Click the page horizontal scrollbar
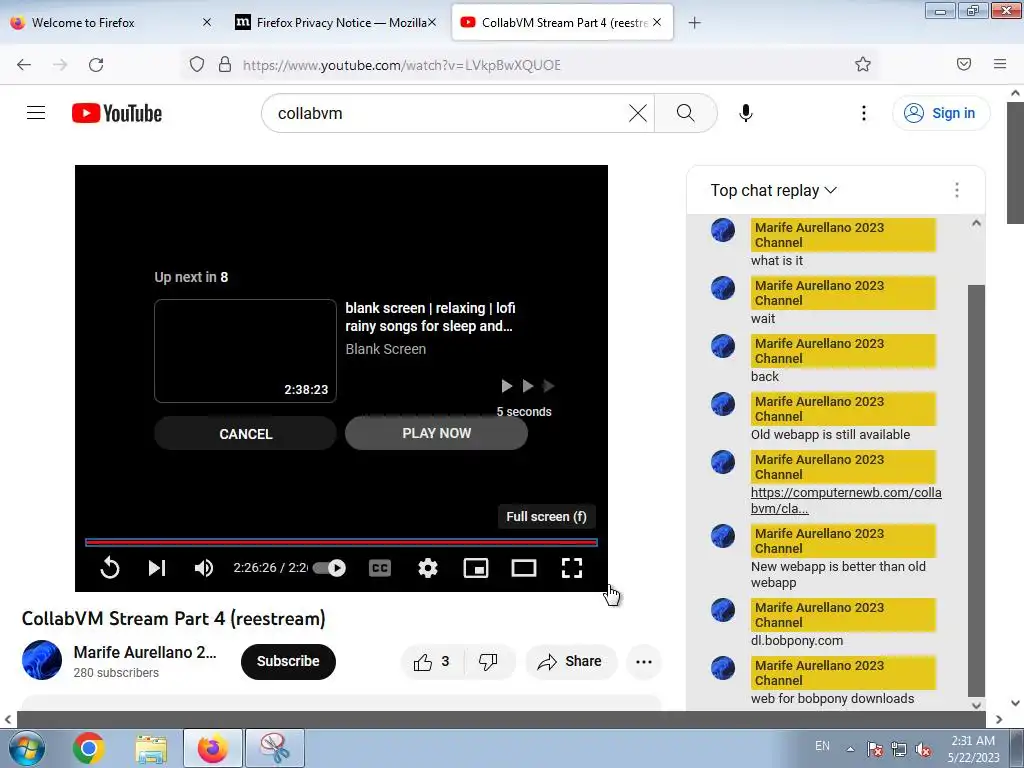1024x768 pixels. click(x=502, y=719)
